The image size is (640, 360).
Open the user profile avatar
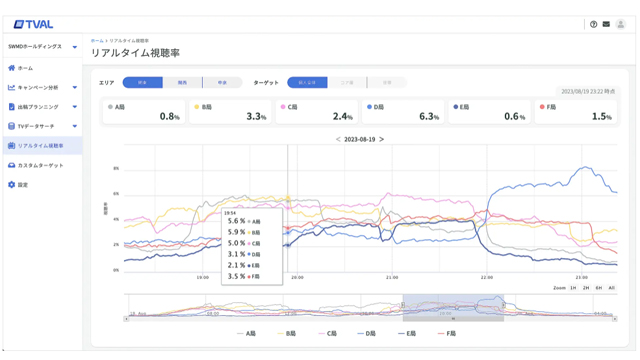click(x=620, y=24)
